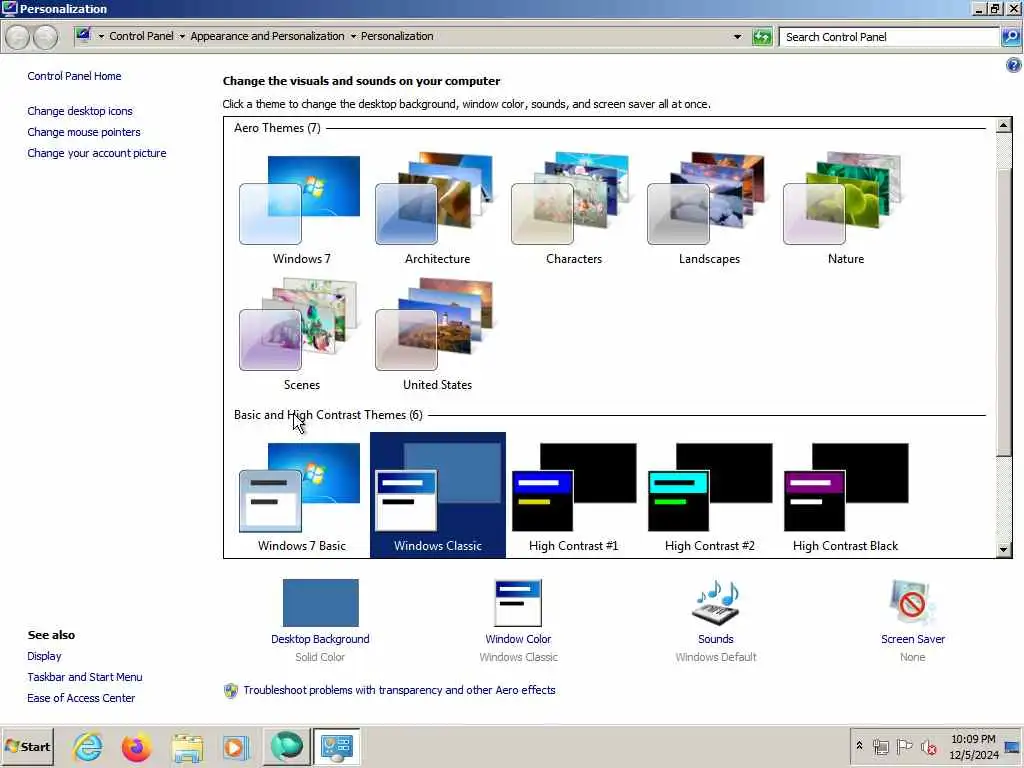
Task: Choose the Characters theme
Action: click(x=573, y=208)
